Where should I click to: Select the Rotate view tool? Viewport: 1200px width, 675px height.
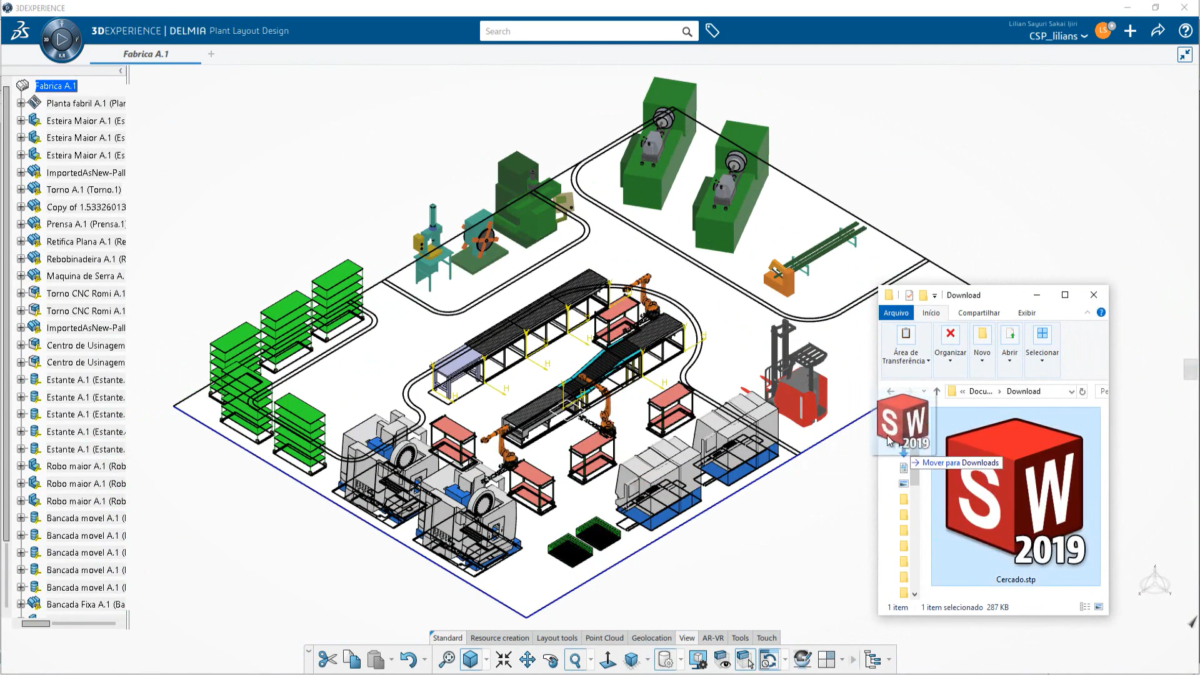[551, 659]
